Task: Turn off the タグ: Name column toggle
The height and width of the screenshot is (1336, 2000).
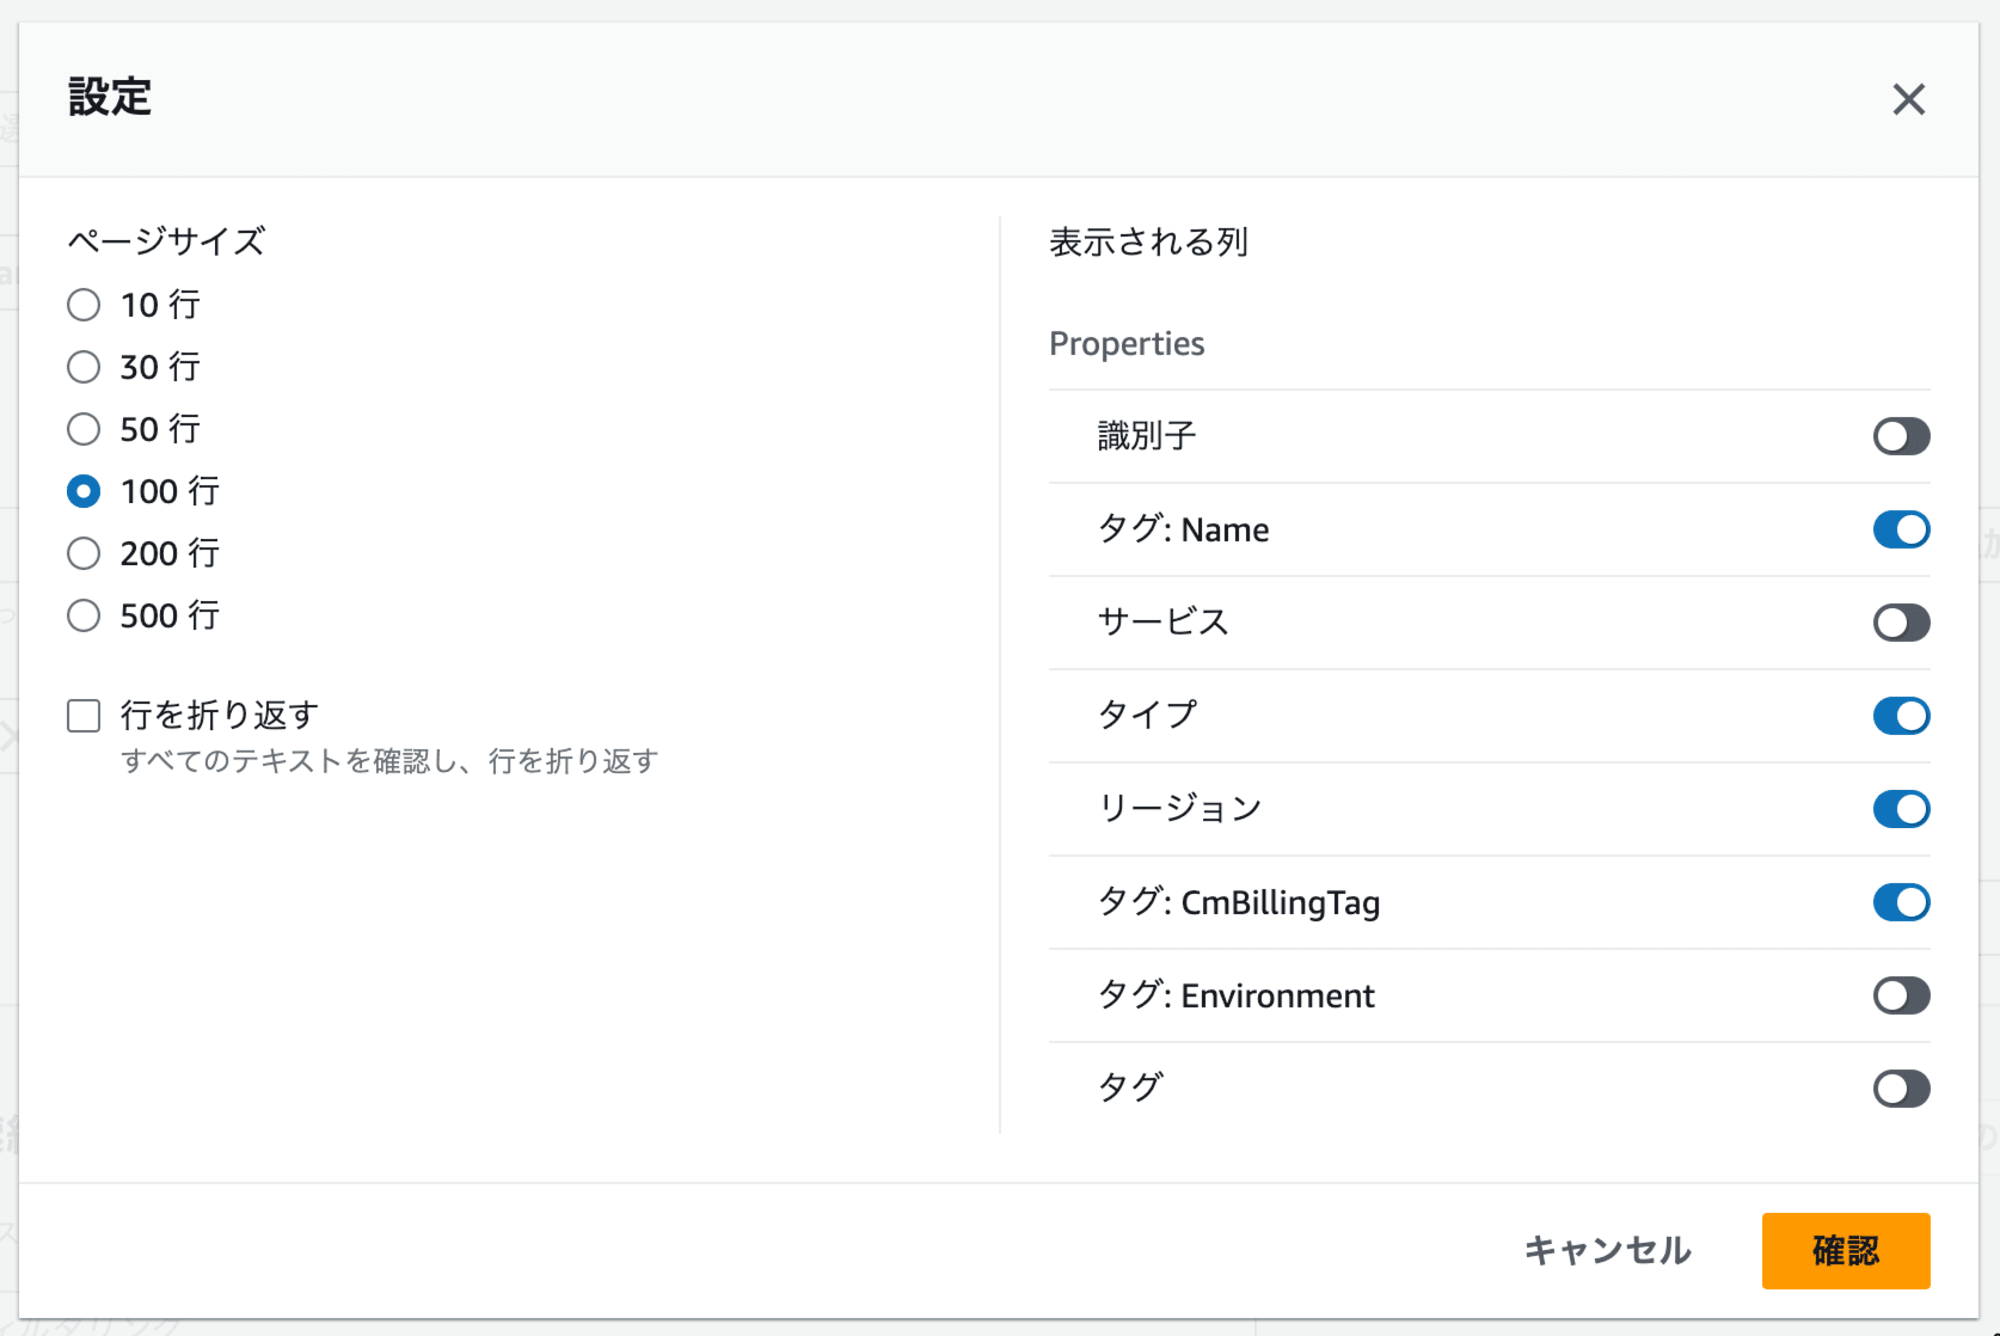Action: tap(1901, 529)
